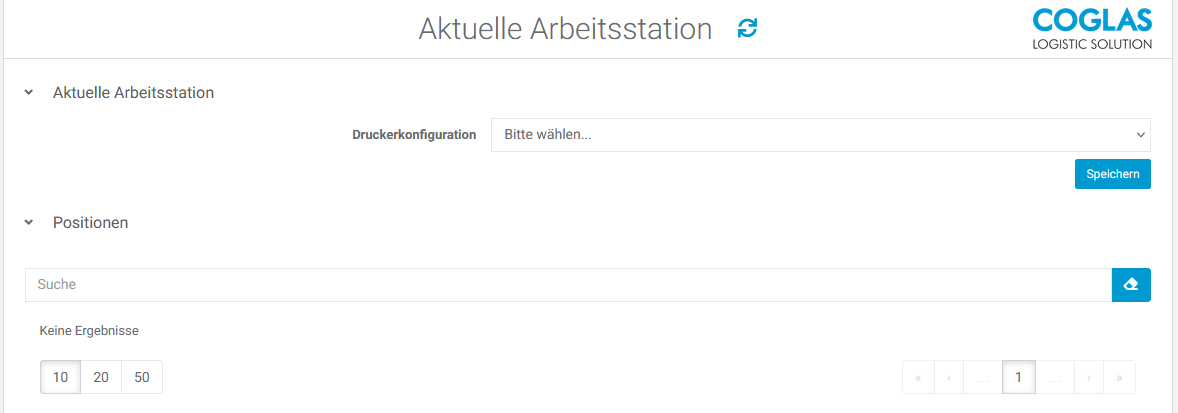Collapse the Positionen section chevron
The width and height of the screenshot is (1178, 413).
point(29,223)
